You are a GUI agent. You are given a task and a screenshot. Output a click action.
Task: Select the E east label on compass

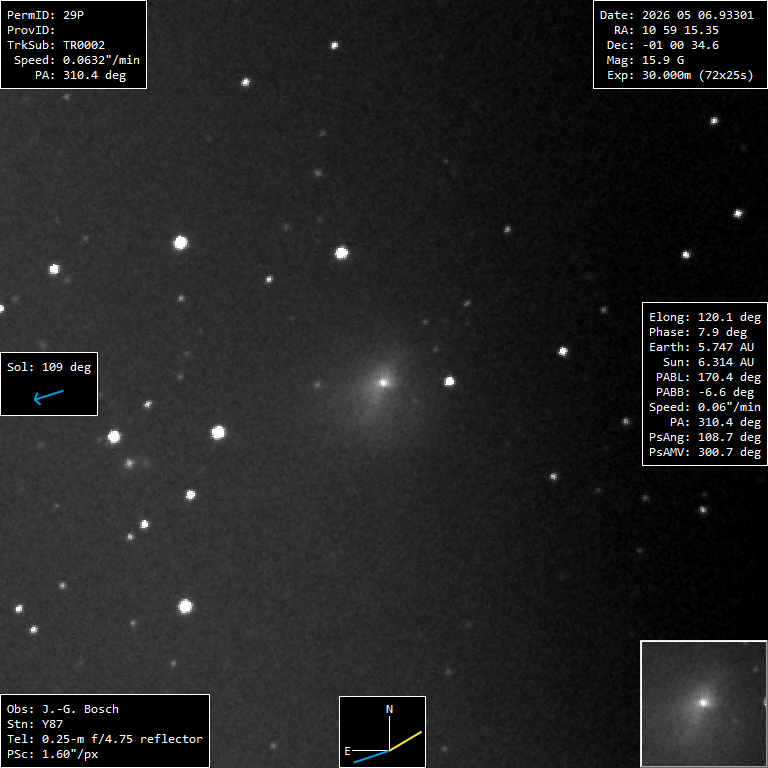point(347,751)
